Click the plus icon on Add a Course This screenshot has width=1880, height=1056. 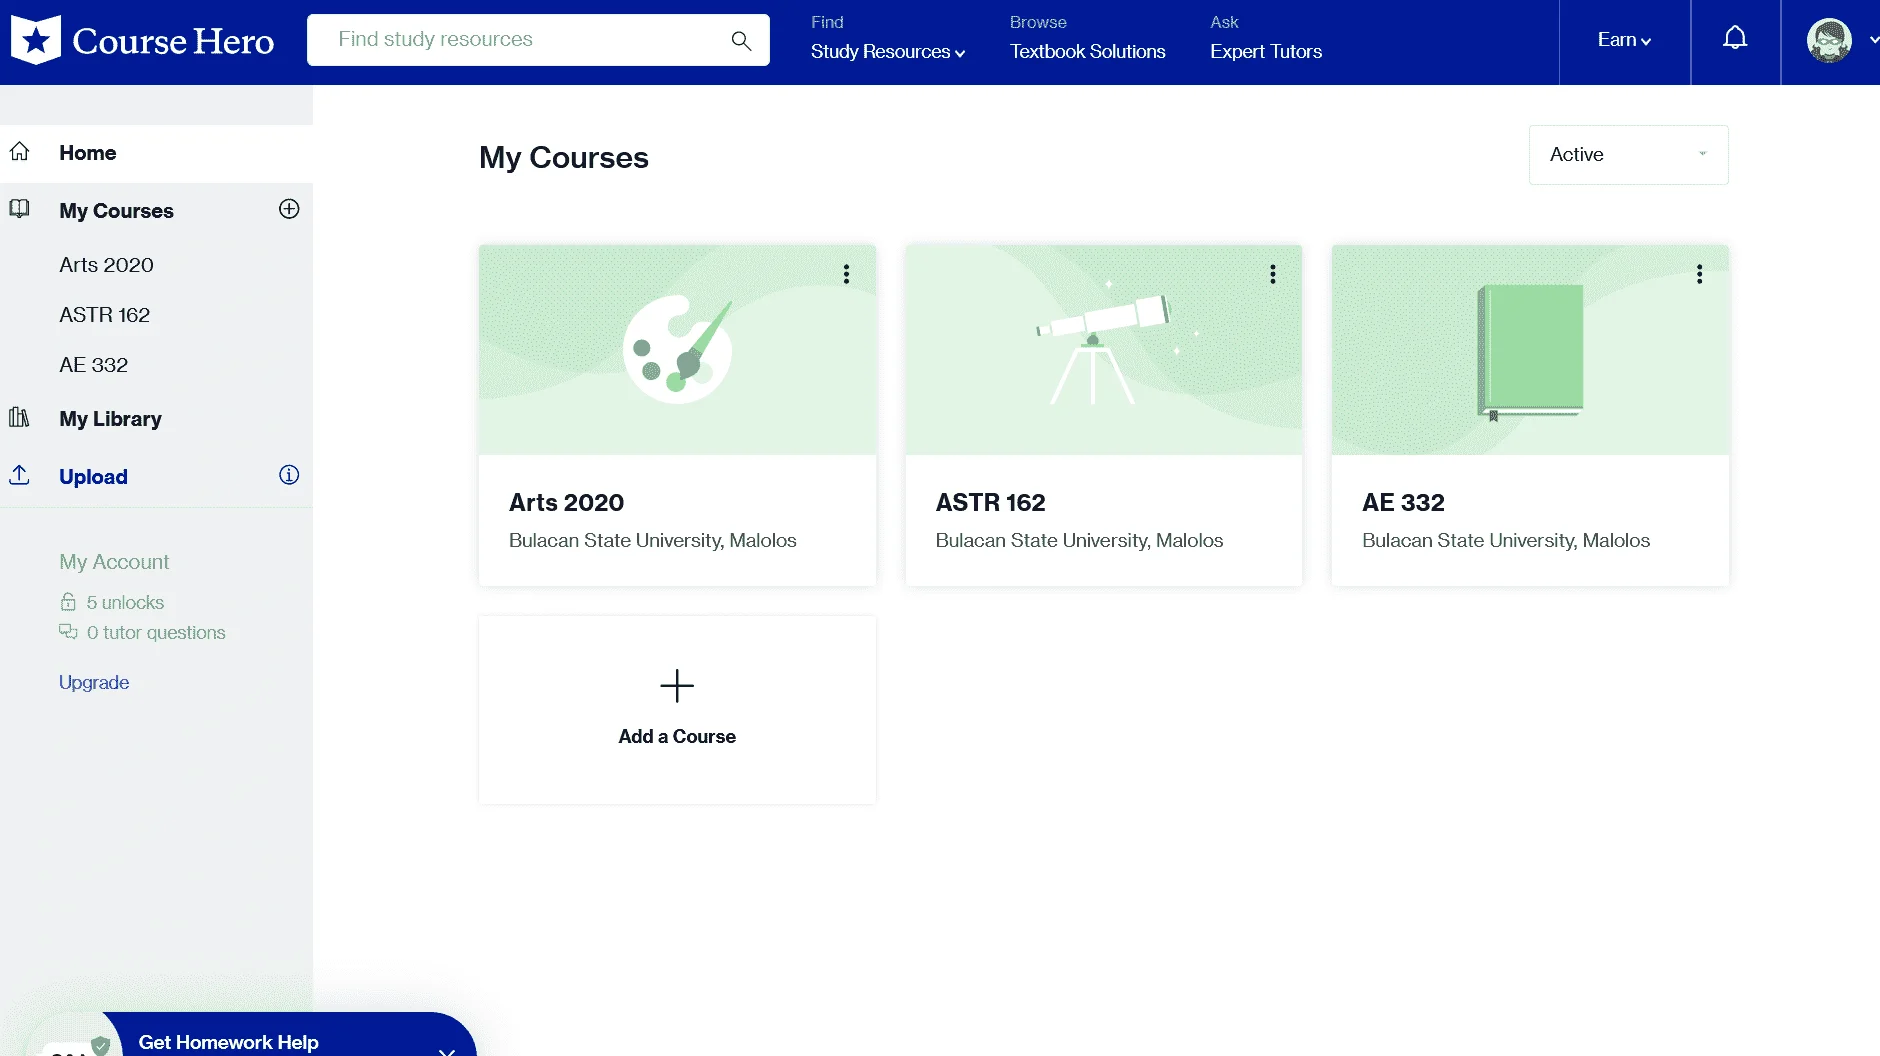tap(677, 686)
